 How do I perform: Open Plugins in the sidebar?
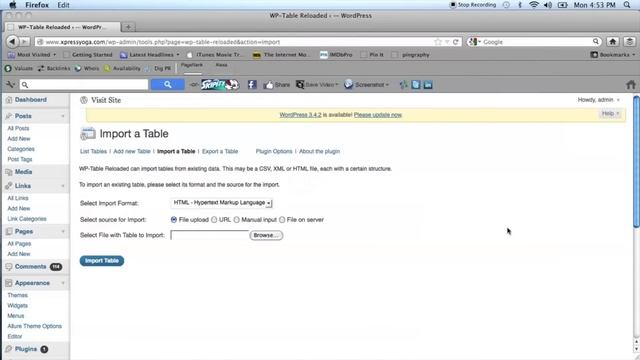click(26, 349)
